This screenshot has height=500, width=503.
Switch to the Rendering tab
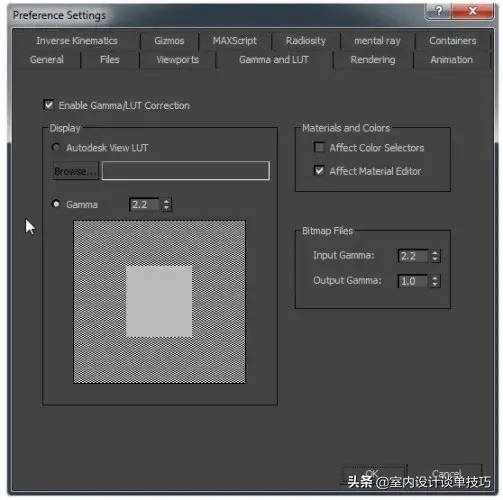(x=373, y=60)
